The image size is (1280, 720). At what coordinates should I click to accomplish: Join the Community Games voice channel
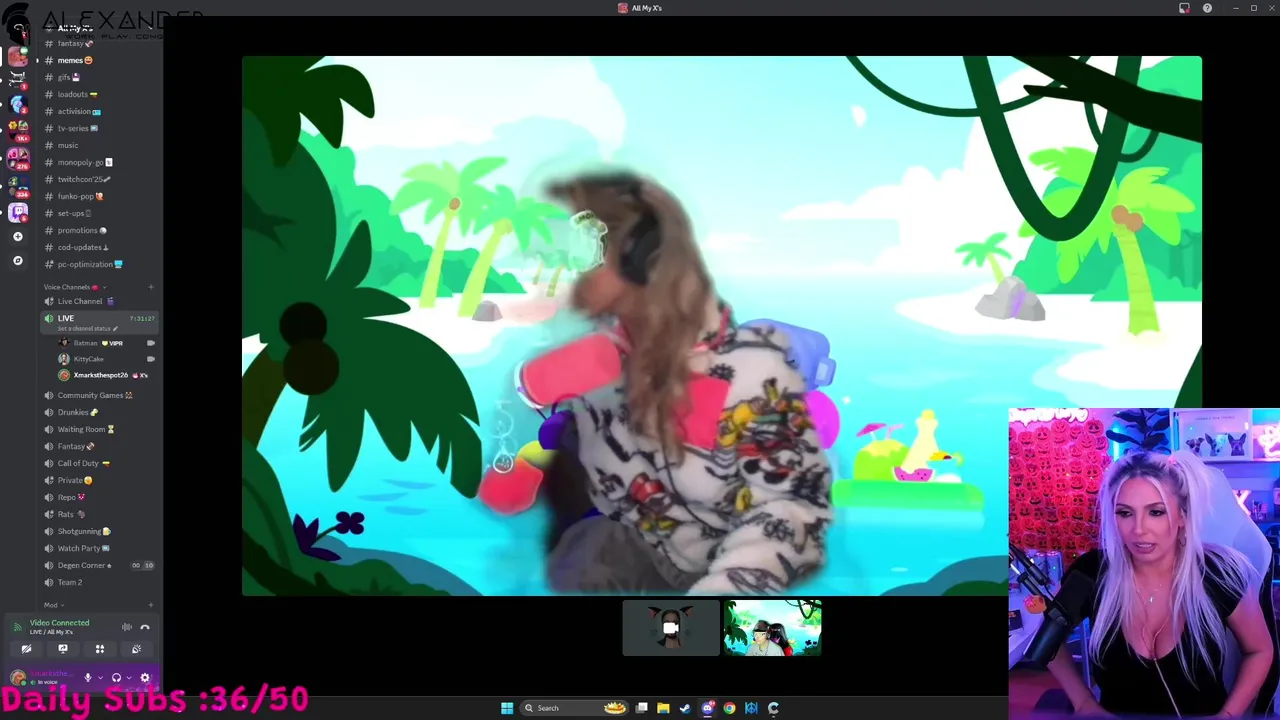click(x=98, y=395)
